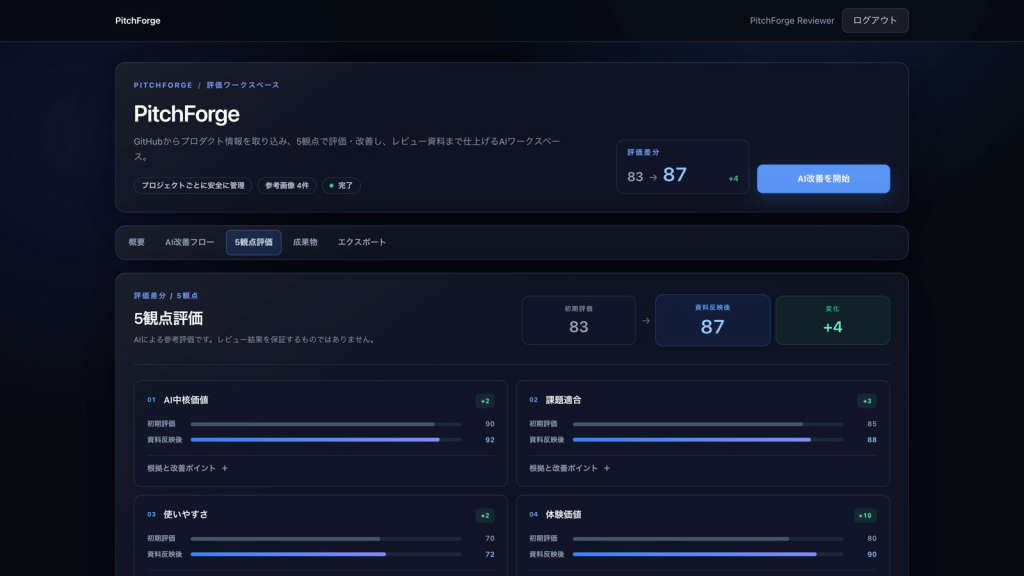This screenshot has height=576, width=1024.
Task: Click the +2 badge on 使いやすさ
Action: [x=485, y=516]
